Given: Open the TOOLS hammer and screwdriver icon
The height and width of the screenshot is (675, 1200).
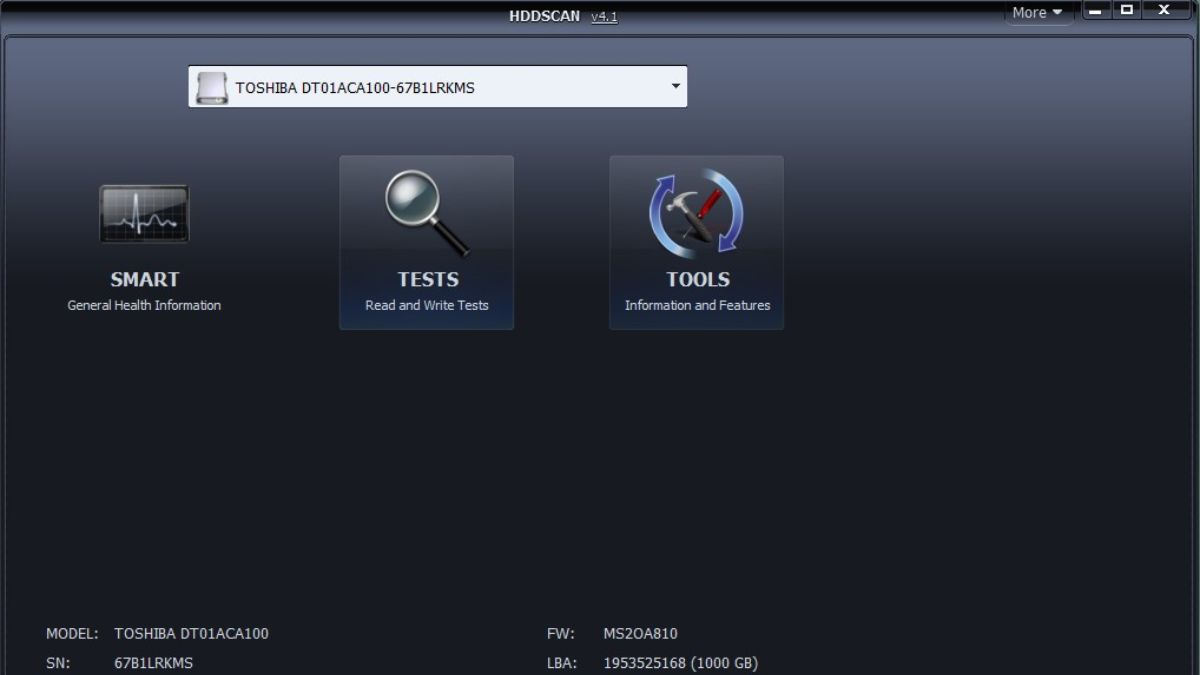Looking at the screenshot, I should coord(697,213).
